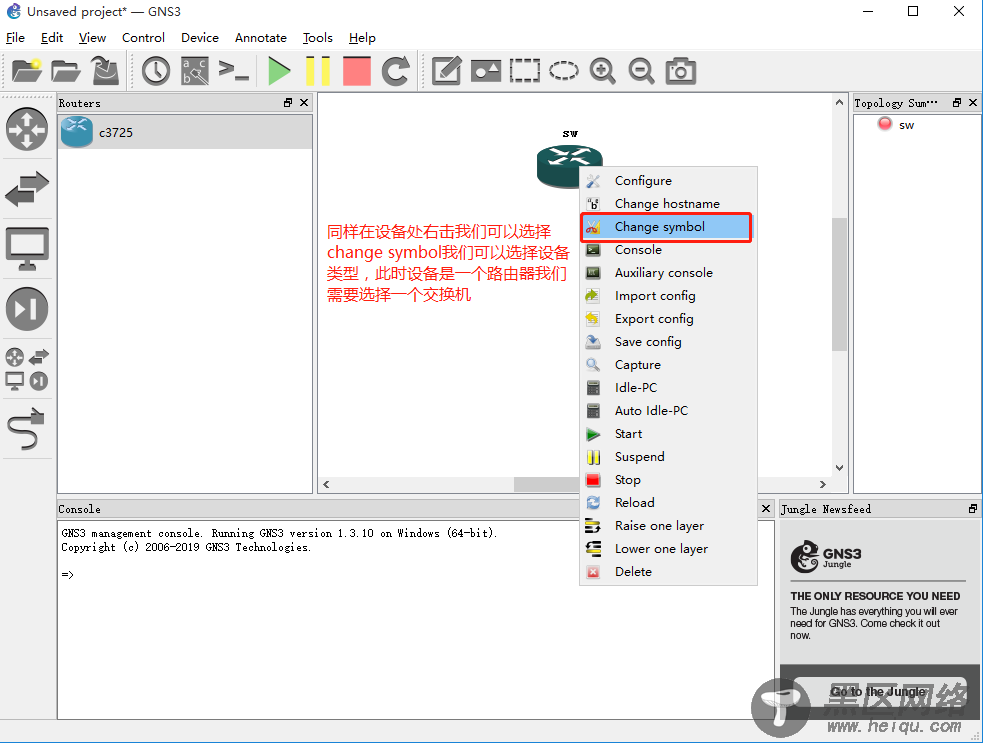Select the c3725 router in Routers list

[x=185, y=132]
